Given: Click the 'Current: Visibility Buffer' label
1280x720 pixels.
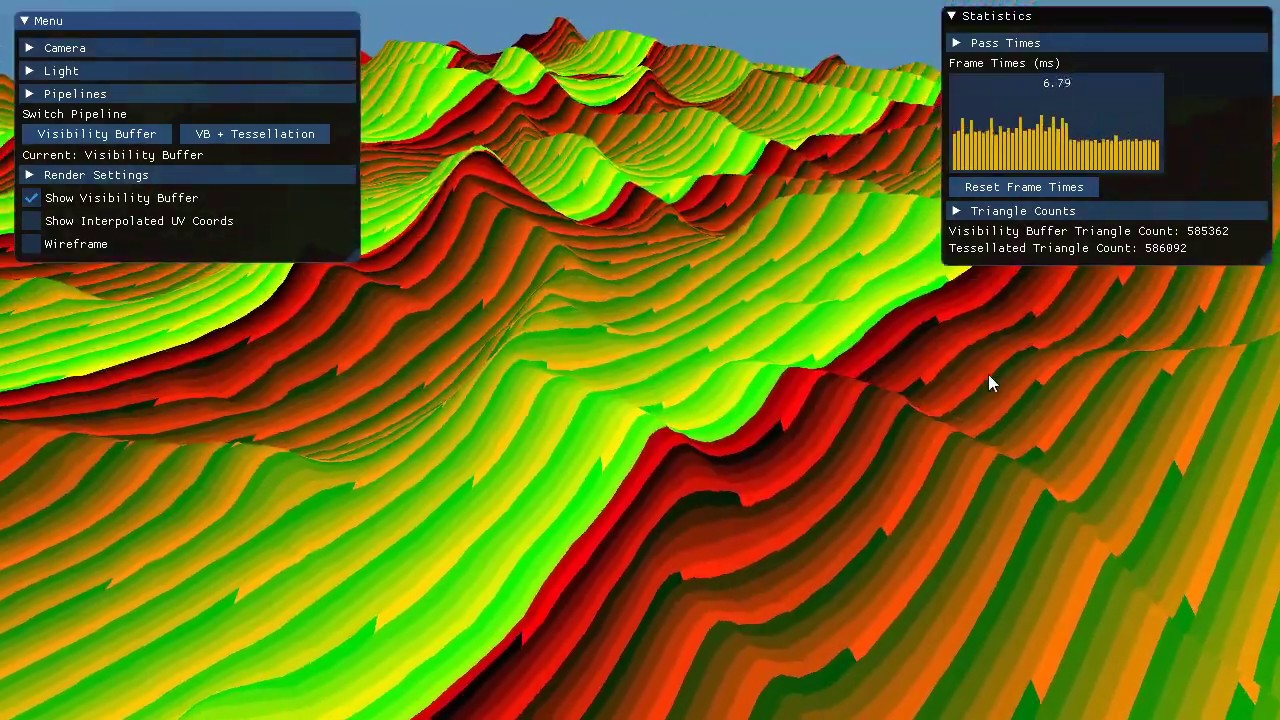Looking at the screenshot, I should pos(113,155).
